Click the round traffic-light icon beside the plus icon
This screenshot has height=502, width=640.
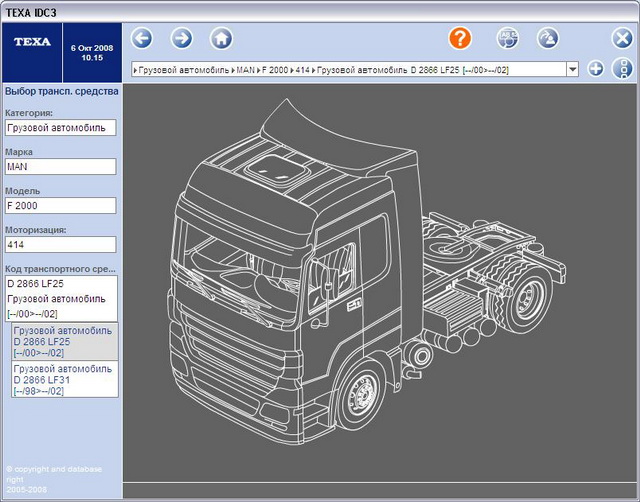coord(623,69)
